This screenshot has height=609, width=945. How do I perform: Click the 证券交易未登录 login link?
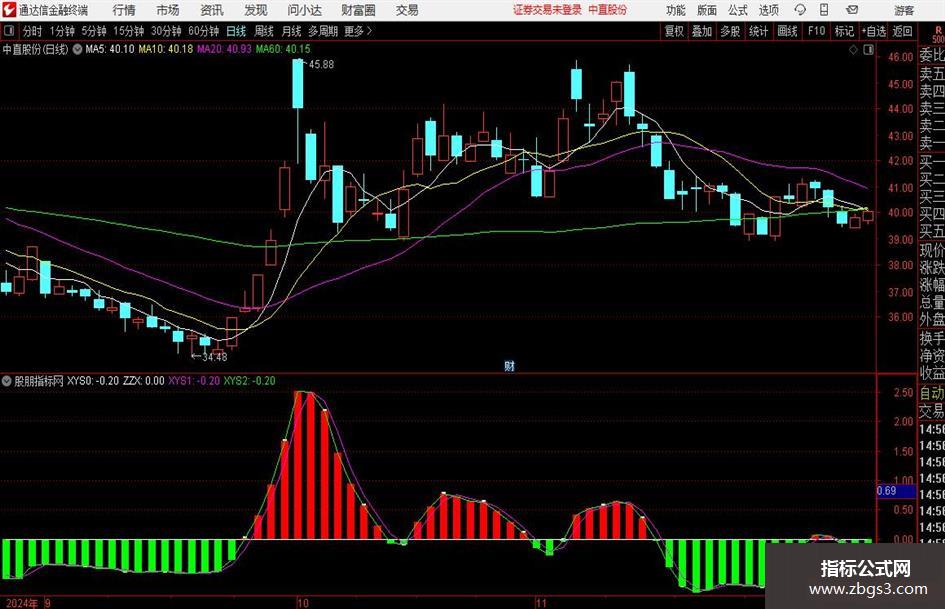pos(547,10)
